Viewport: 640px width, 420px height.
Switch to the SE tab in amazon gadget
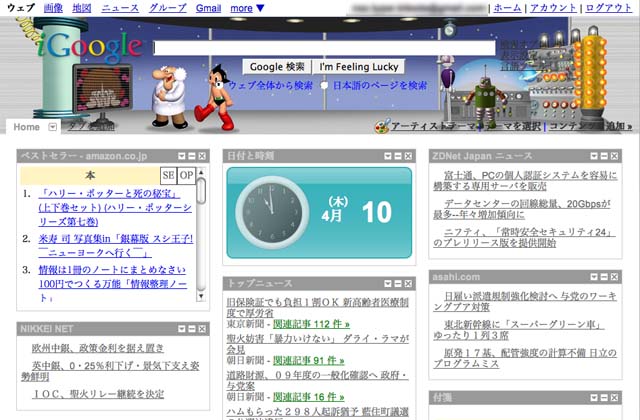click(x=169, y=176)
